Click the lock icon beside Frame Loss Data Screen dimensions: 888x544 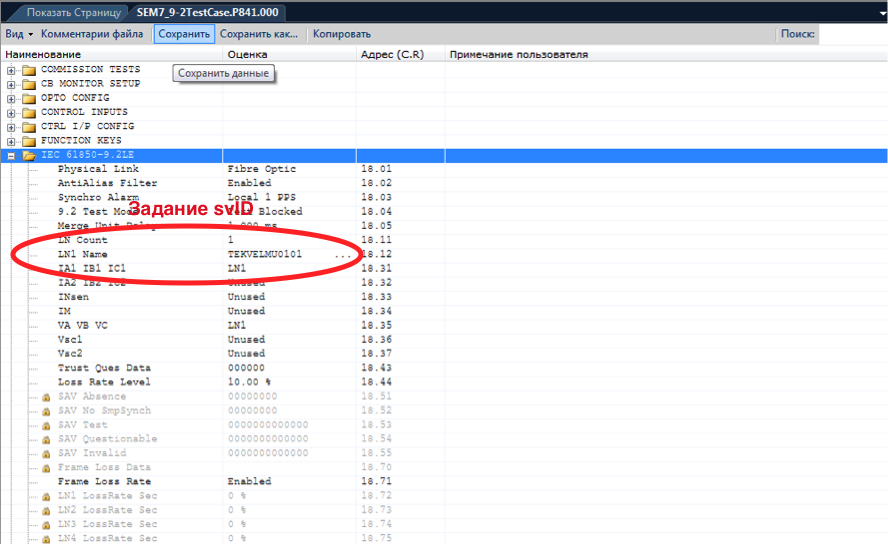tap(46, 467)
